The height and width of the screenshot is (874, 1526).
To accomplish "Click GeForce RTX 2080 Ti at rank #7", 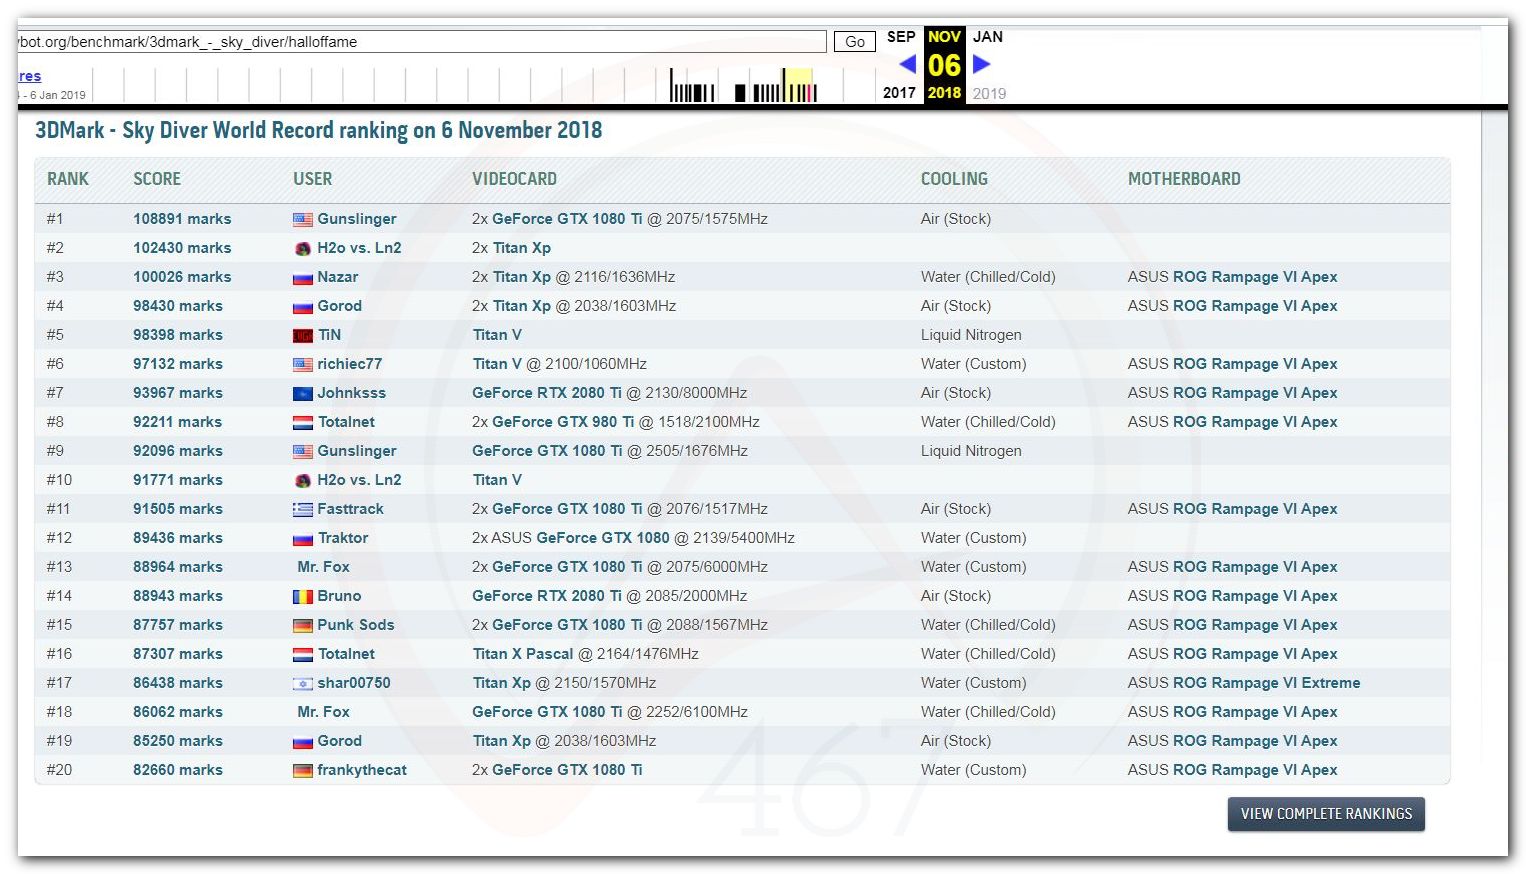I will pos(547,393).
